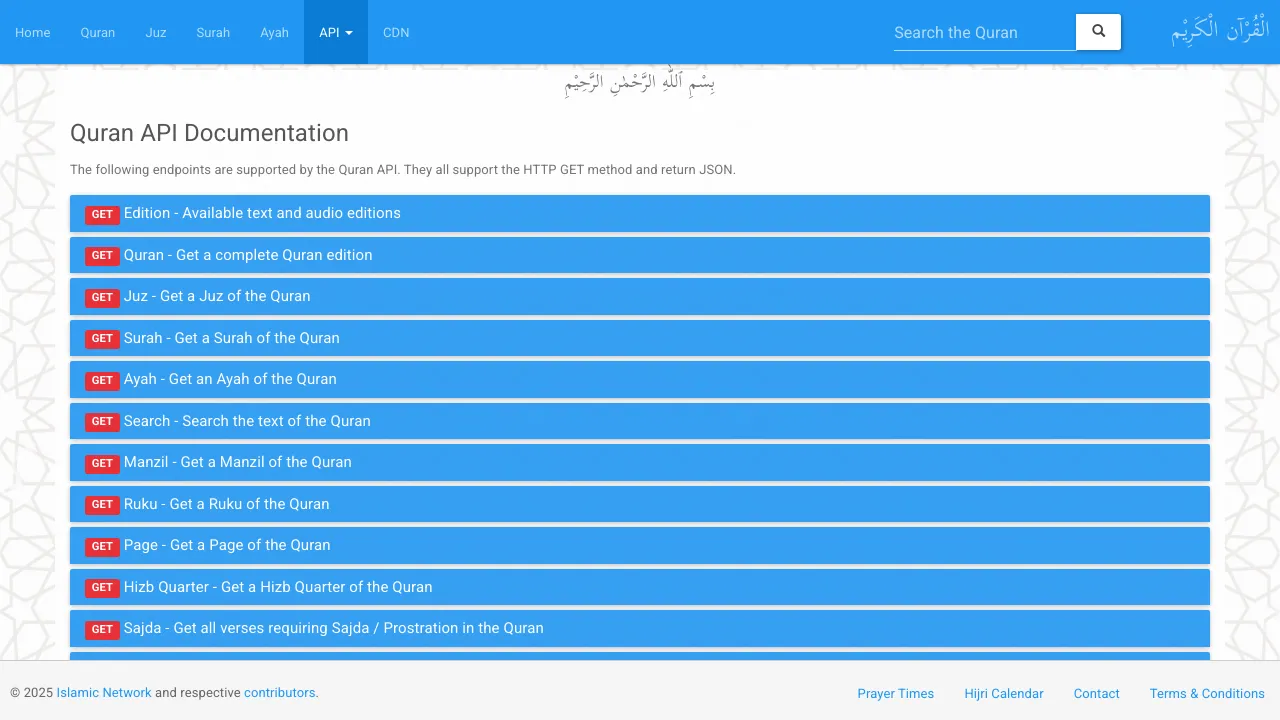Viewport: 1280px width, 720px height.
Task: Expand the Sajda endpoint section
Action: point(640,628)
